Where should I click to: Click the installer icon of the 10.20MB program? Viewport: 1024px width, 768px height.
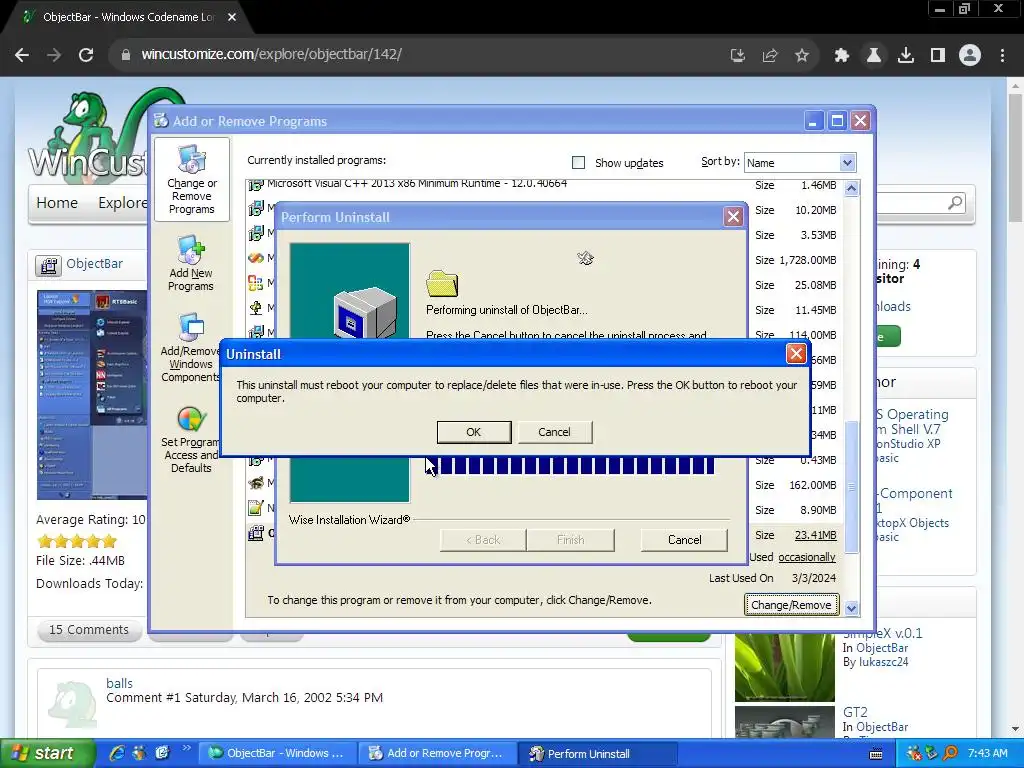tap(256, 209)
